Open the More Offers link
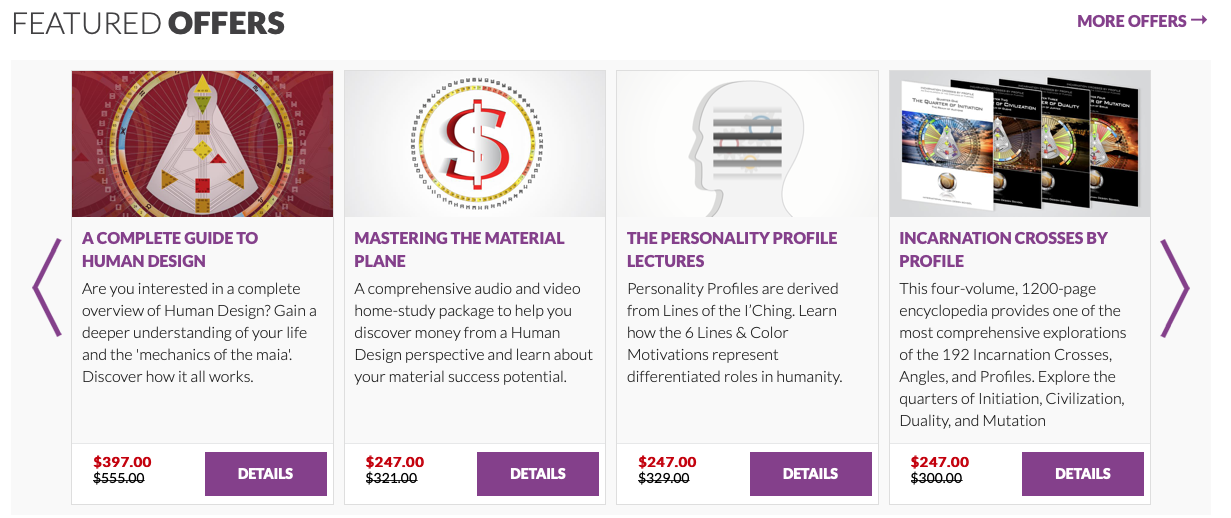This screenshot has width=1231, height=518. pyautogui.click(x=1142, y=21)
